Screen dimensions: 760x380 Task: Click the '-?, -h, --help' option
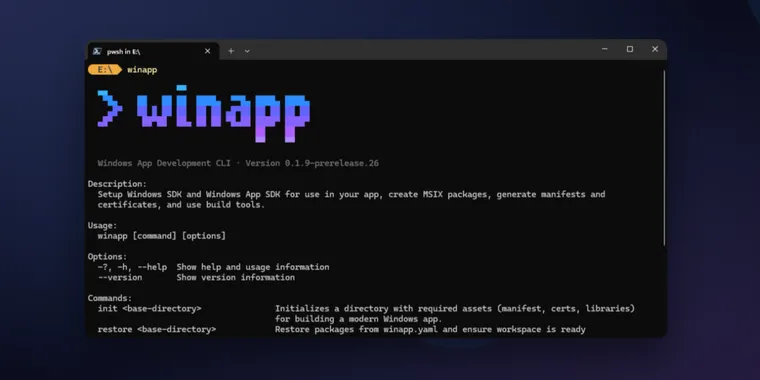(x=132, y=267)
